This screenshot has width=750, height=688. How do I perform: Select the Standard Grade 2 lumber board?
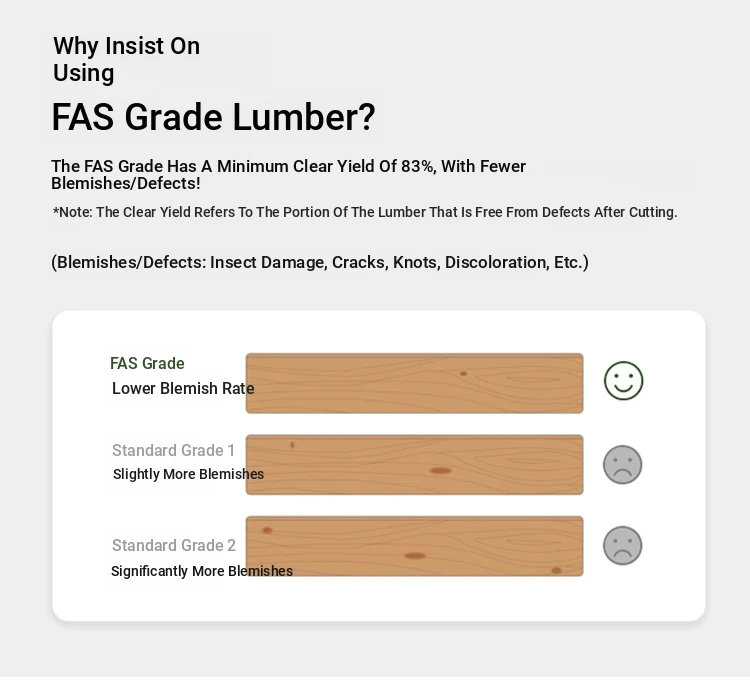(414, 546)
